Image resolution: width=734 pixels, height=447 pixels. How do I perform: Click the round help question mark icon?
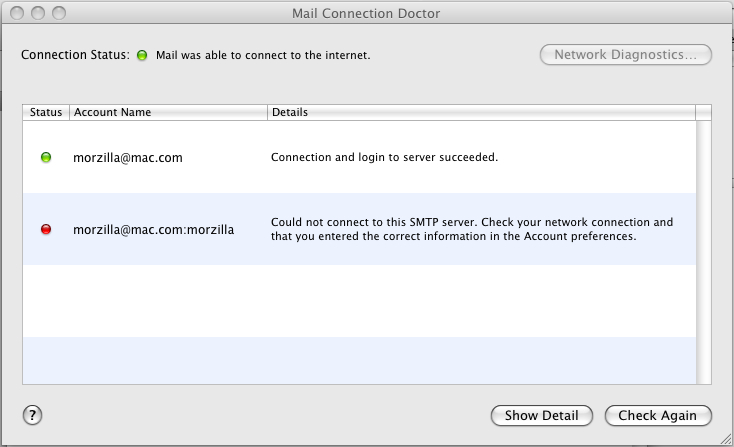coord(32,415)
